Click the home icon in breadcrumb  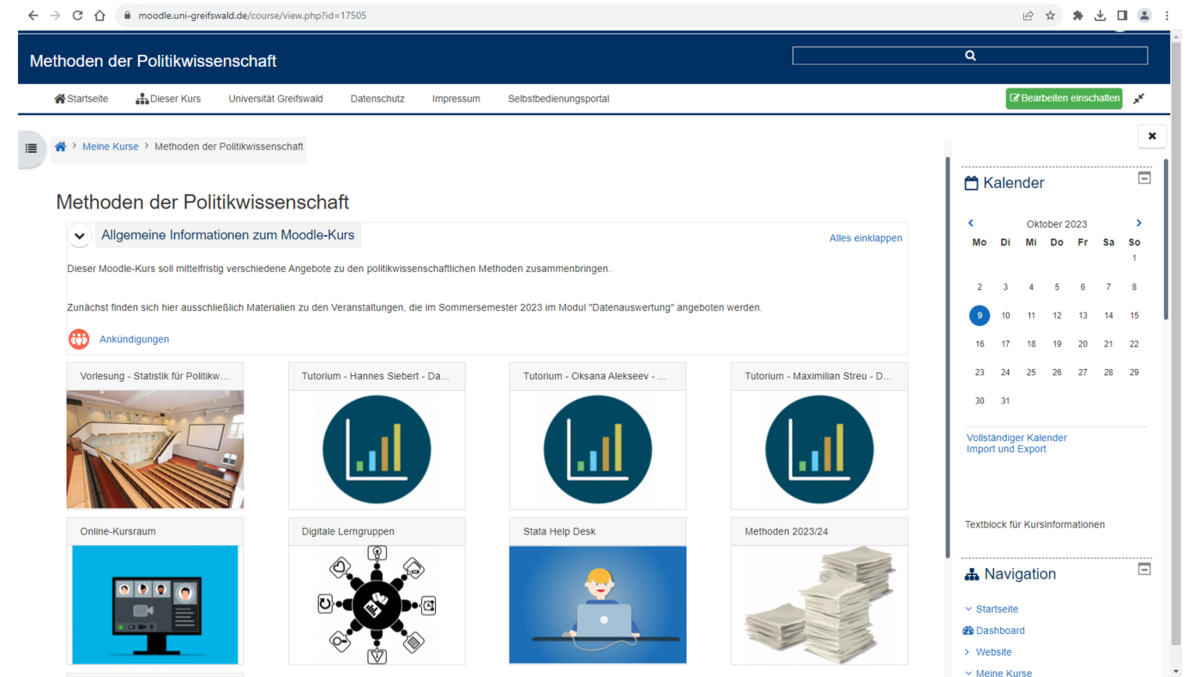point(60,147)
